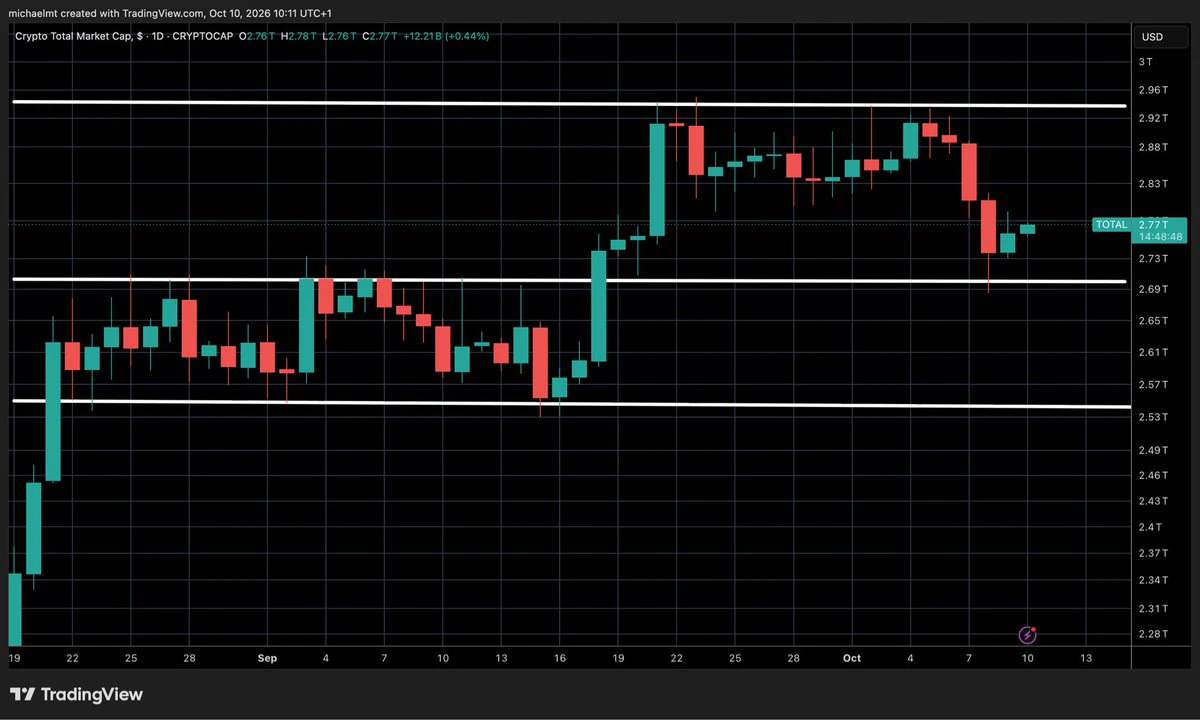The height and width of the screenshot is (720, 1200).
Task: Click the 2.73T label on the price scale
Action: tap(1152, 258)
